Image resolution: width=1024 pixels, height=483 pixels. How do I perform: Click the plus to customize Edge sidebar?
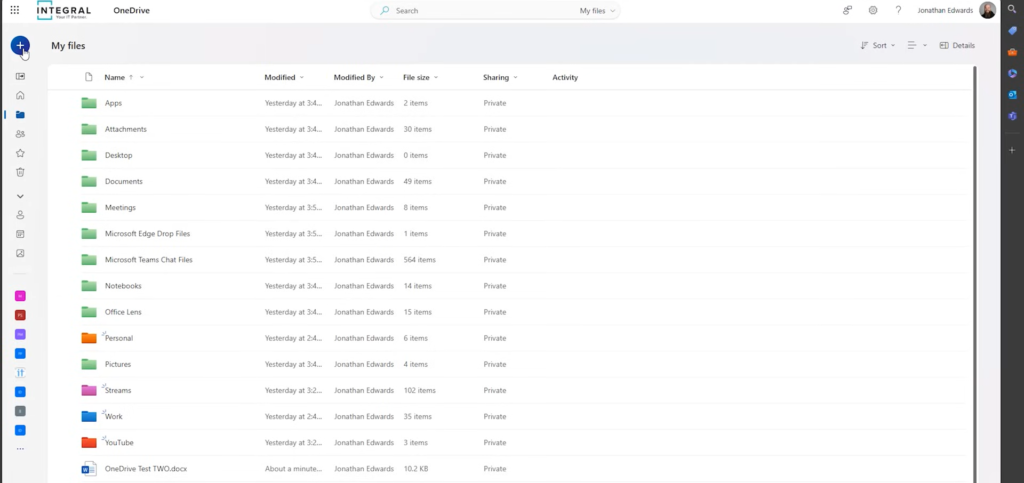point(1012,150)
